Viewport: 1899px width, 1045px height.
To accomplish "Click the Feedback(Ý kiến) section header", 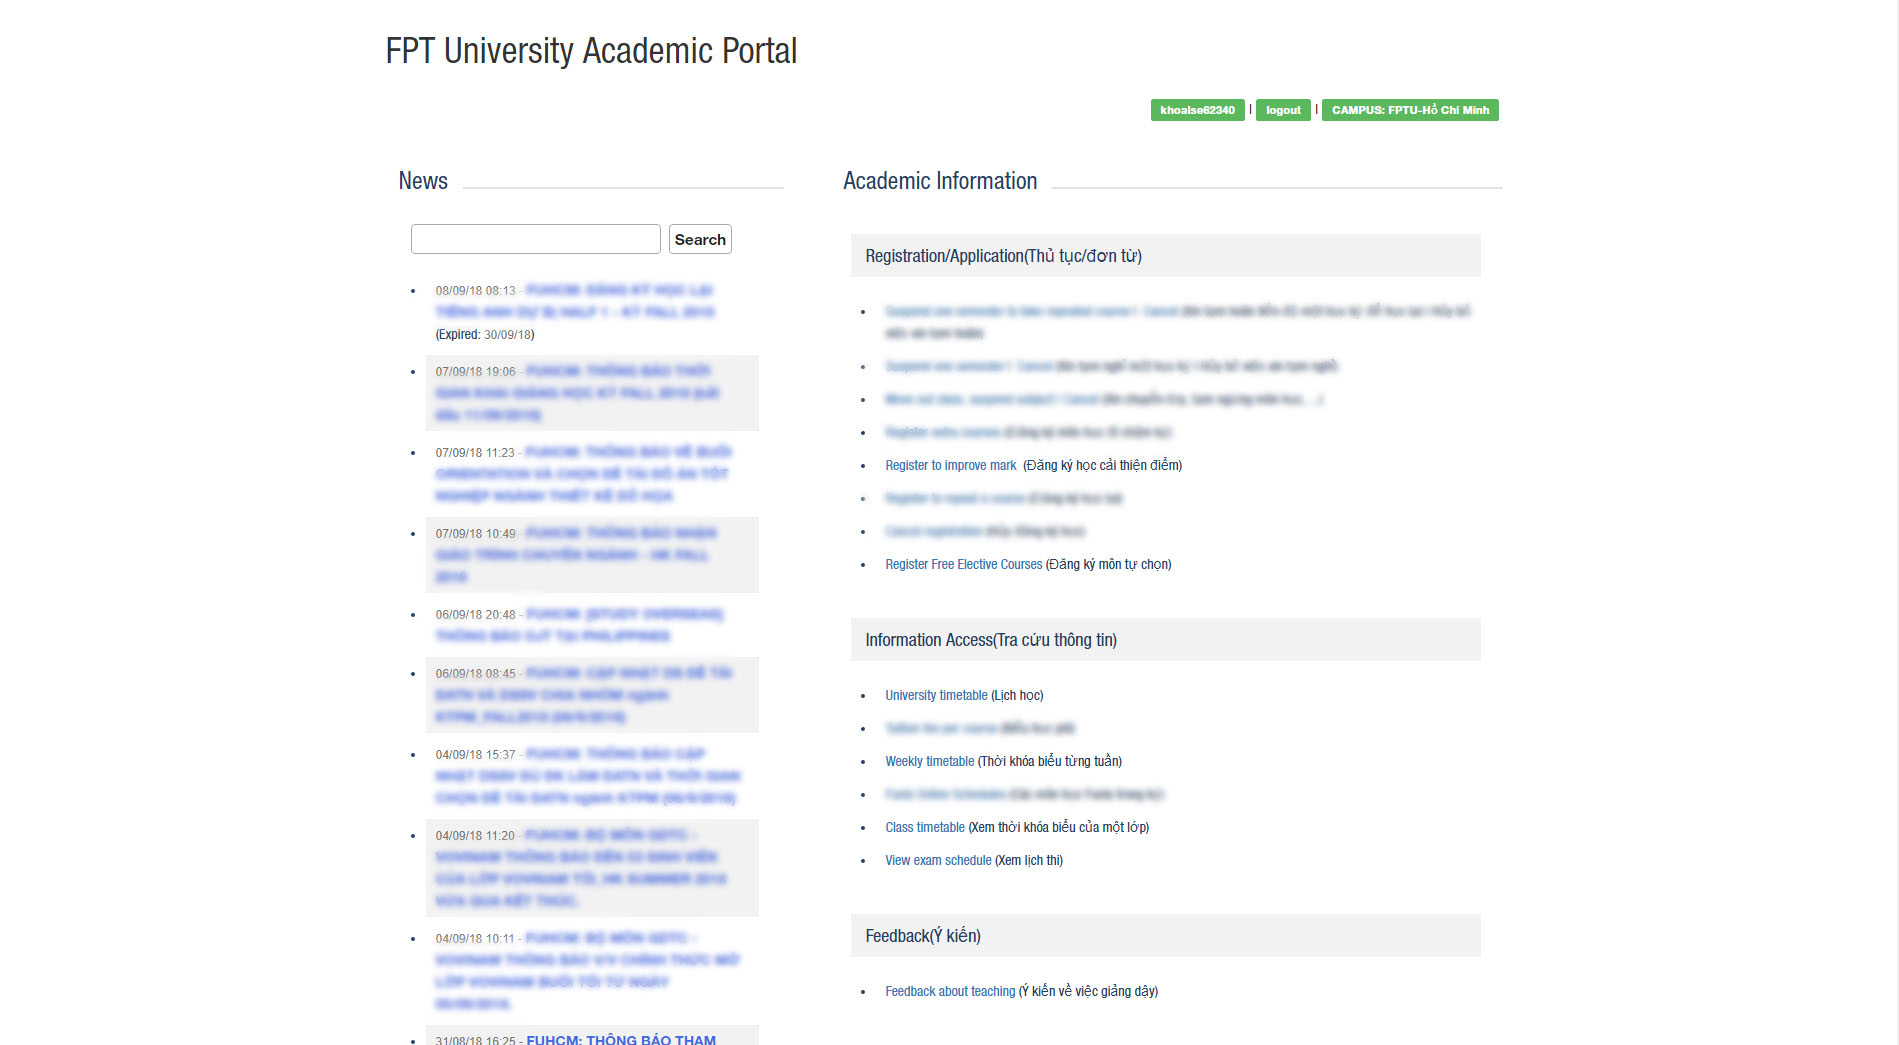I will [1165, 936].
